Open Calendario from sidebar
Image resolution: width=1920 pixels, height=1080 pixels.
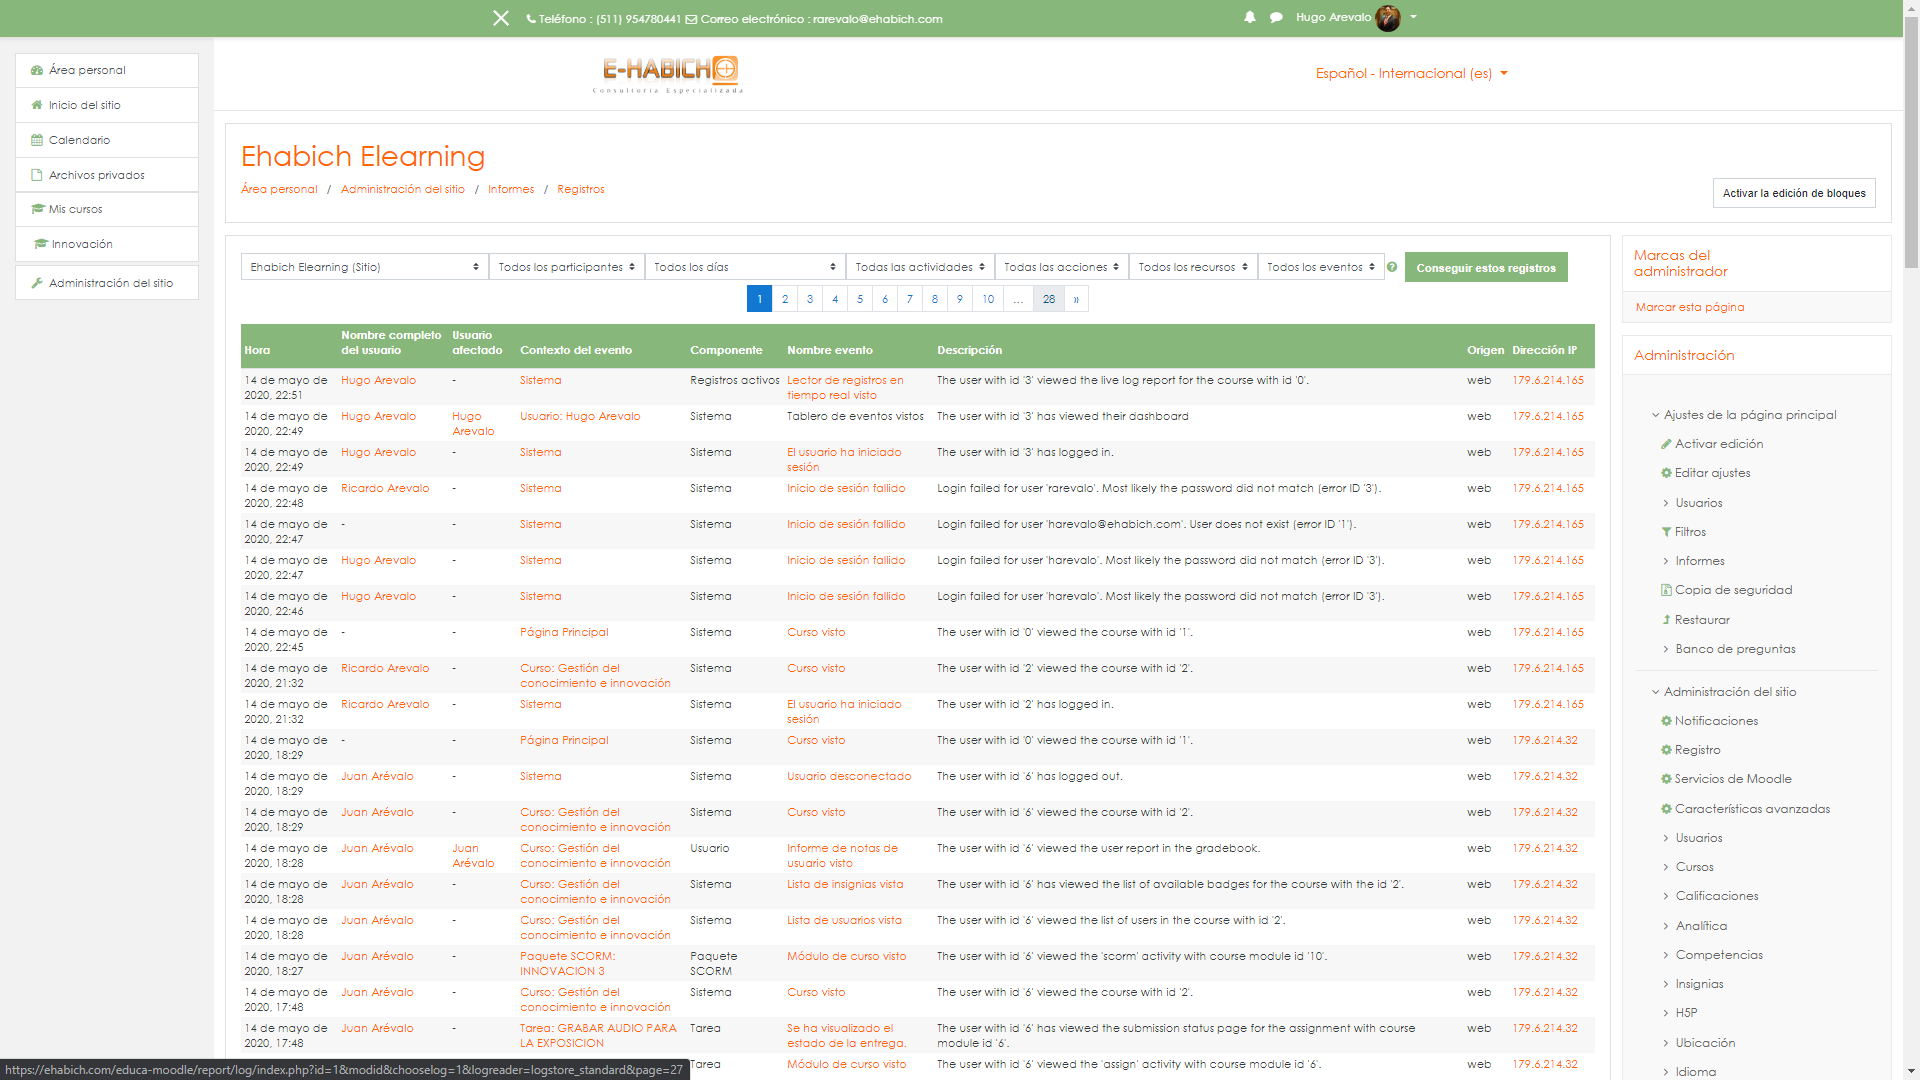(107, 140)
